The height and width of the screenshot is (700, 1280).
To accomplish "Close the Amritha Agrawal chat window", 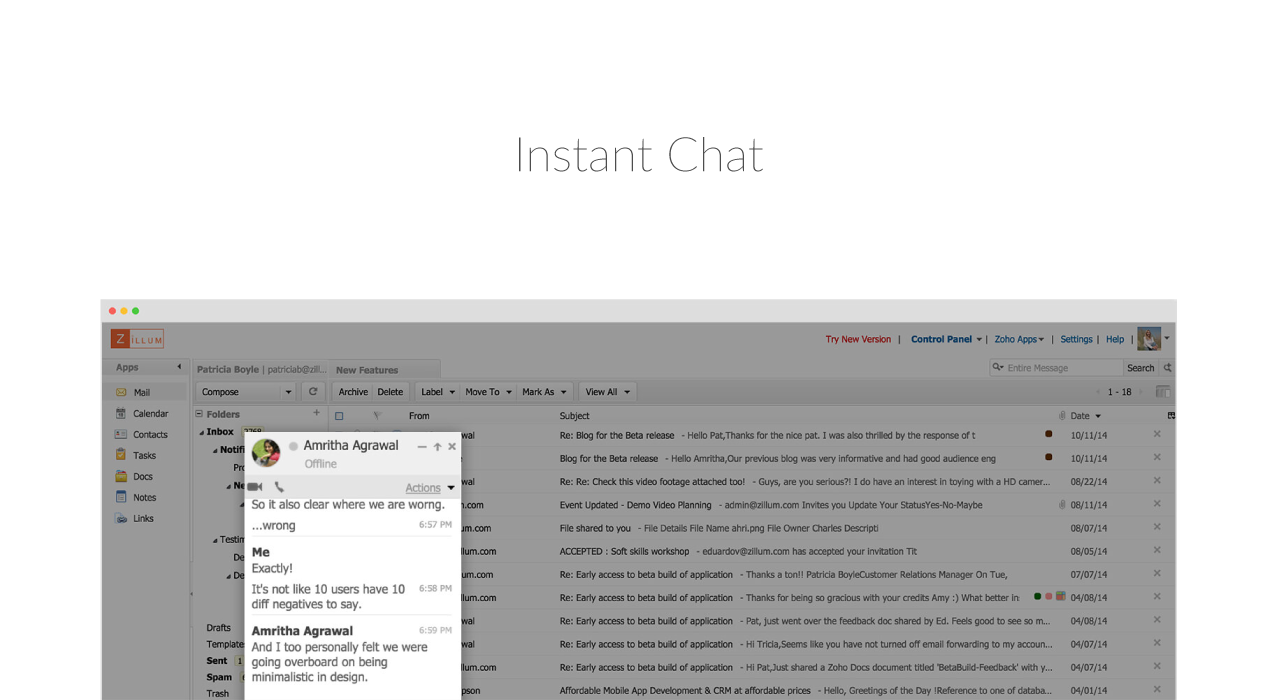I will coord(452,447).
